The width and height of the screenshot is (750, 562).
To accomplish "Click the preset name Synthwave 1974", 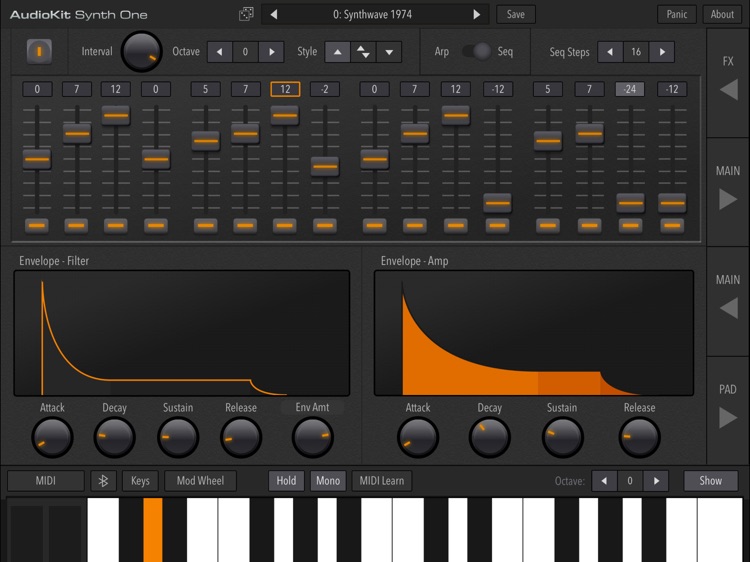I will pos(373,14).
